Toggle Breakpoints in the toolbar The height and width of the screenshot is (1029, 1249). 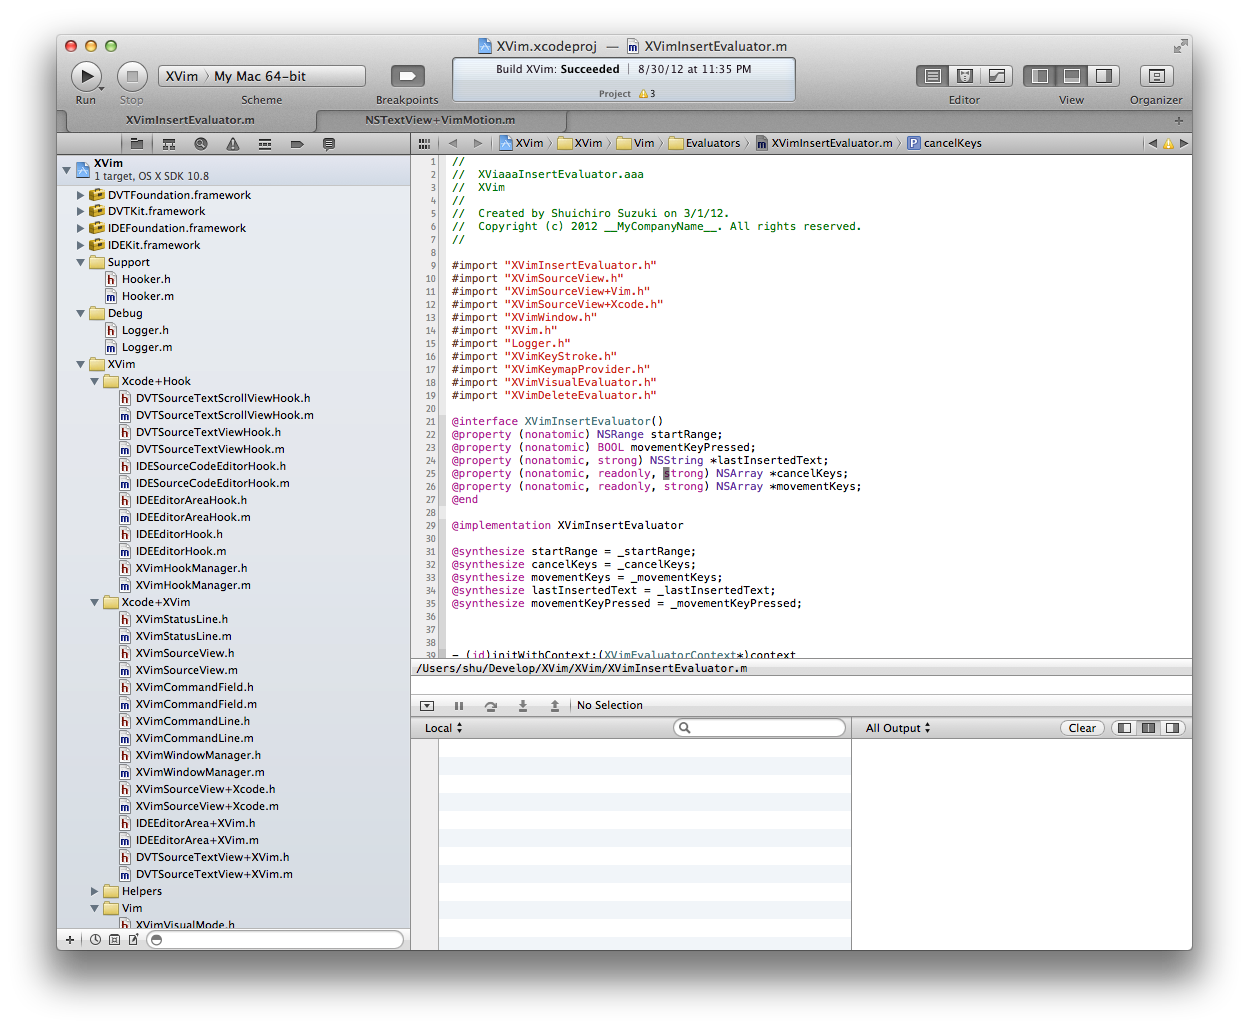[407, 76]
